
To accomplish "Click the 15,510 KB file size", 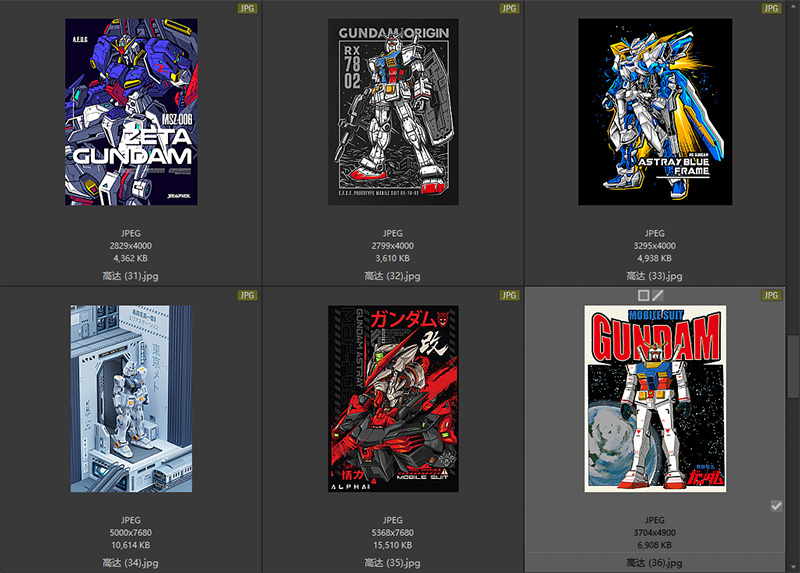I will pos(392,545).
